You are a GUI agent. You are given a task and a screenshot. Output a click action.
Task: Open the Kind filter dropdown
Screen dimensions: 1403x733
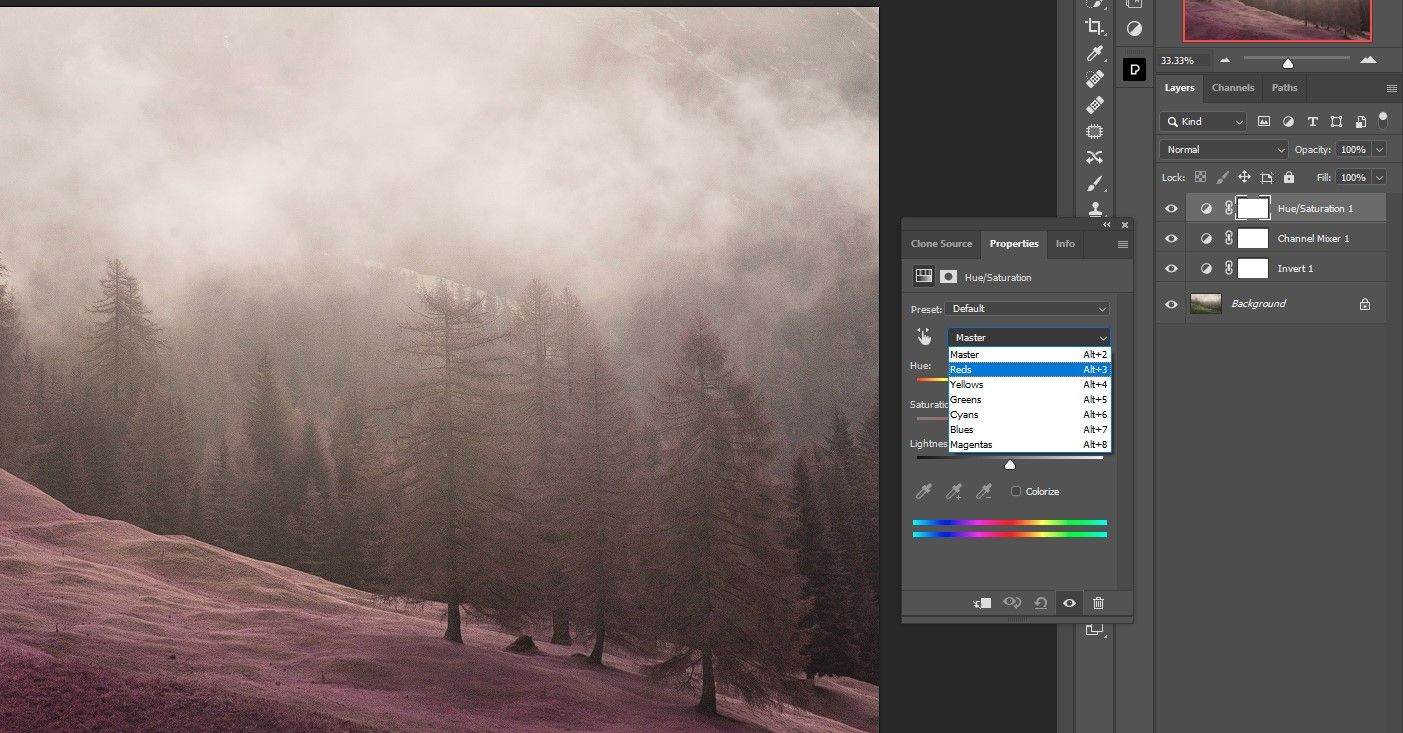pyautogui.click(x=1203, y=122)
